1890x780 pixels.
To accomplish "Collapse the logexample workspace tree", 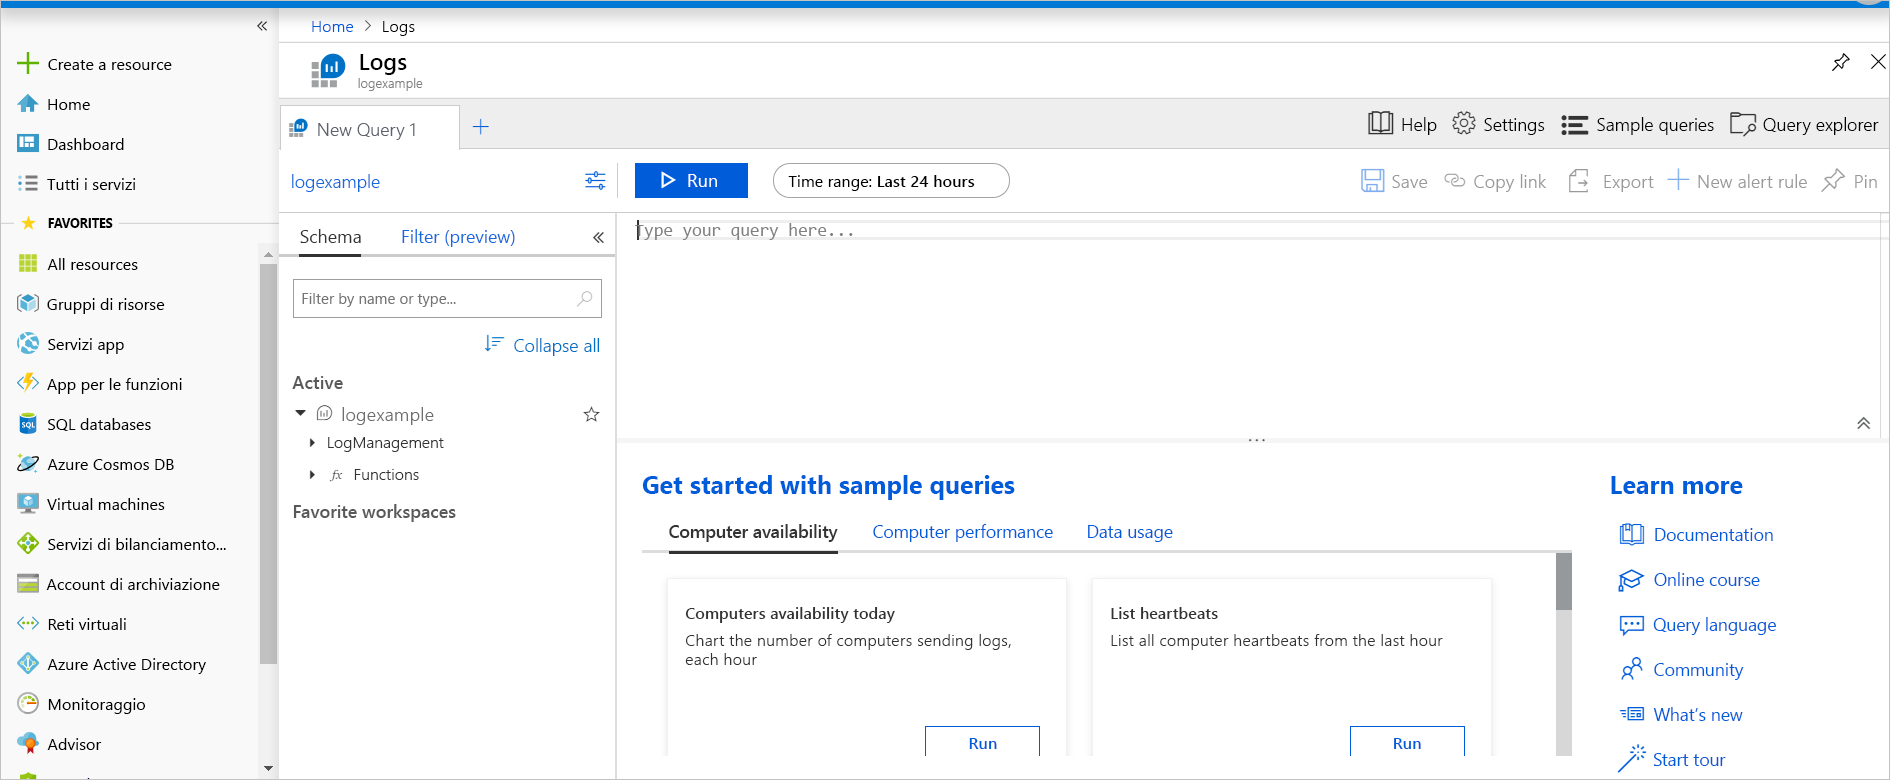I will 300,413.
